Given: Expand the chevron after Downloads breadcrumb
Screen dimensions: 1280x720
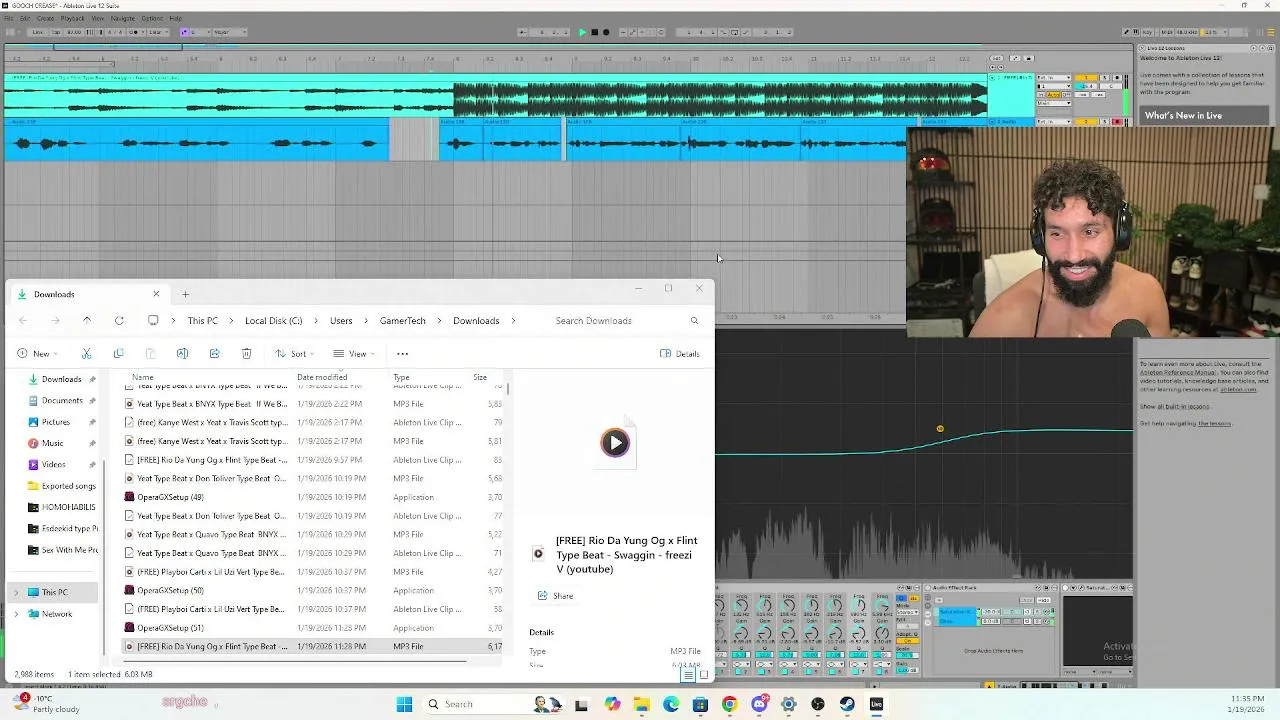Looking at the screenshot, I should 514,320.
